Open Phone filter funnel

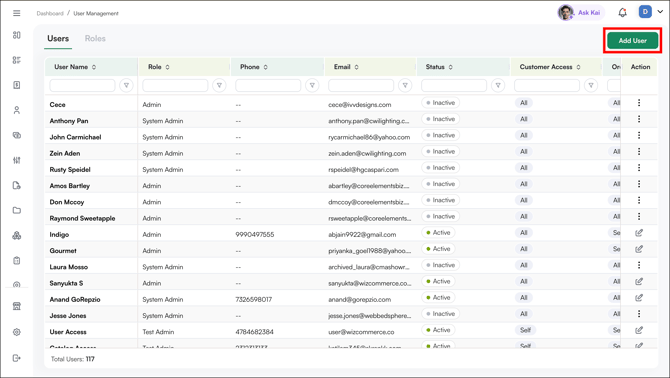point(312,85)
